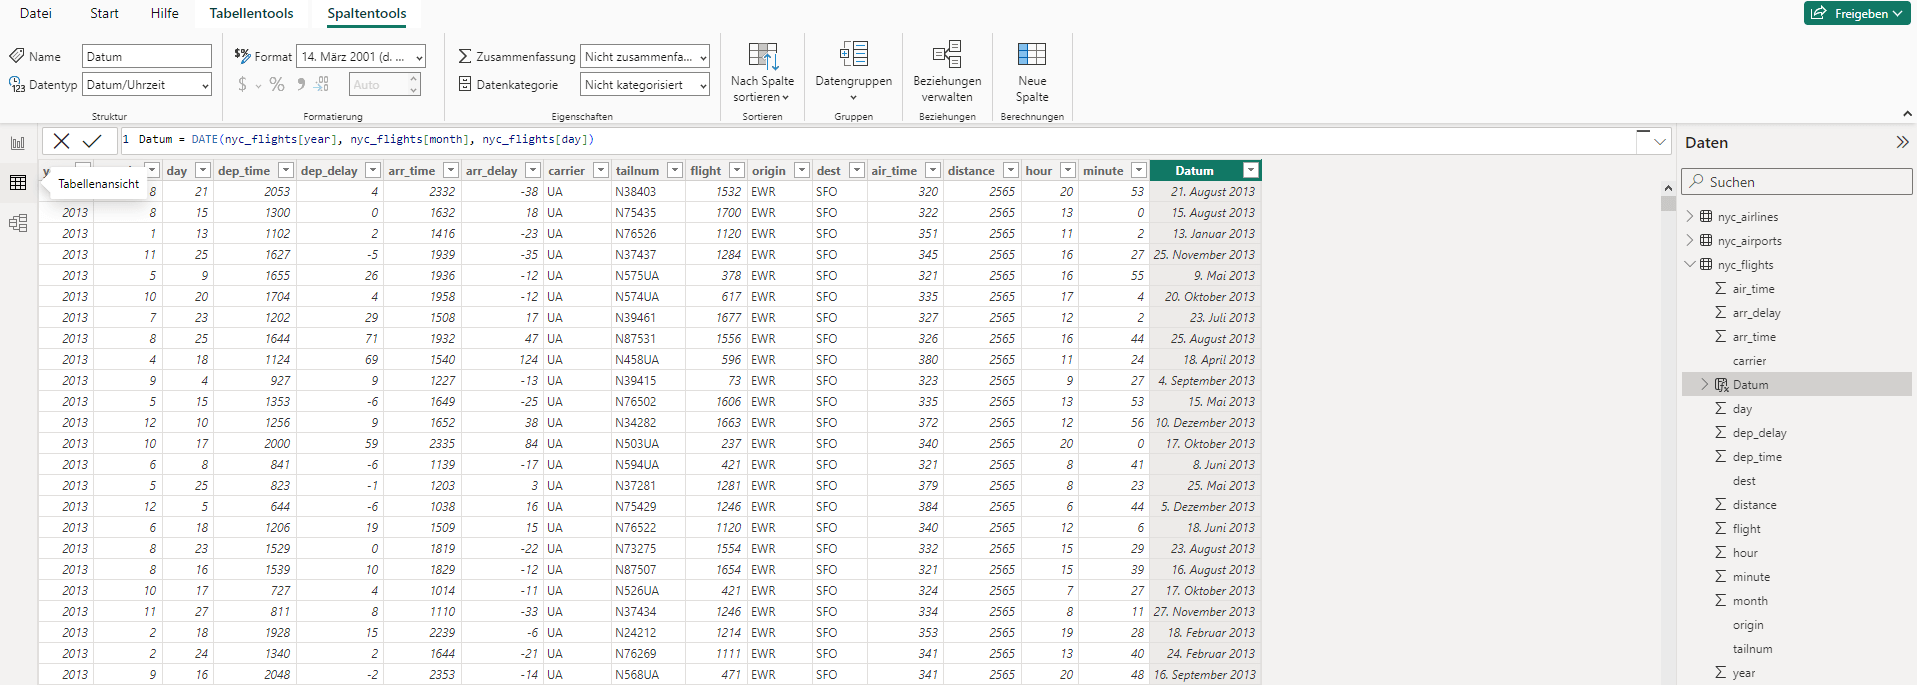Open filter dropdown on dep_delay column header
The height and width of the screenshot is (685, 1917).
372,171
